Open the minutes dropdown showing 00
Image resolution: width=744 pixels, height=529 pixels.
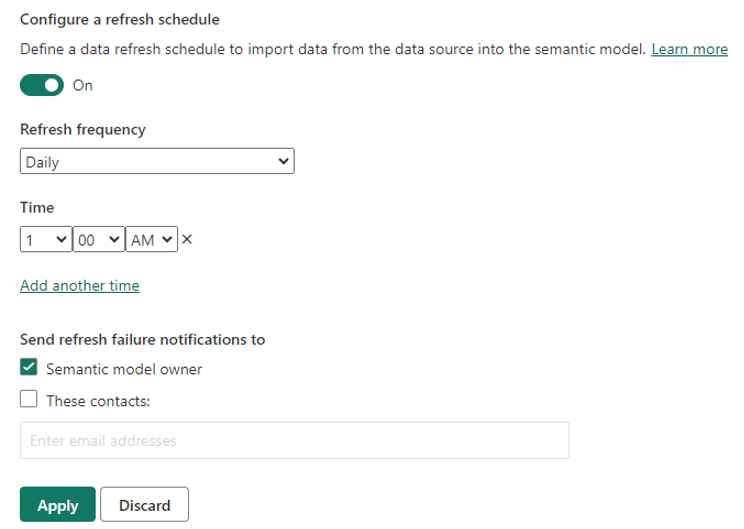click(99, 240)
